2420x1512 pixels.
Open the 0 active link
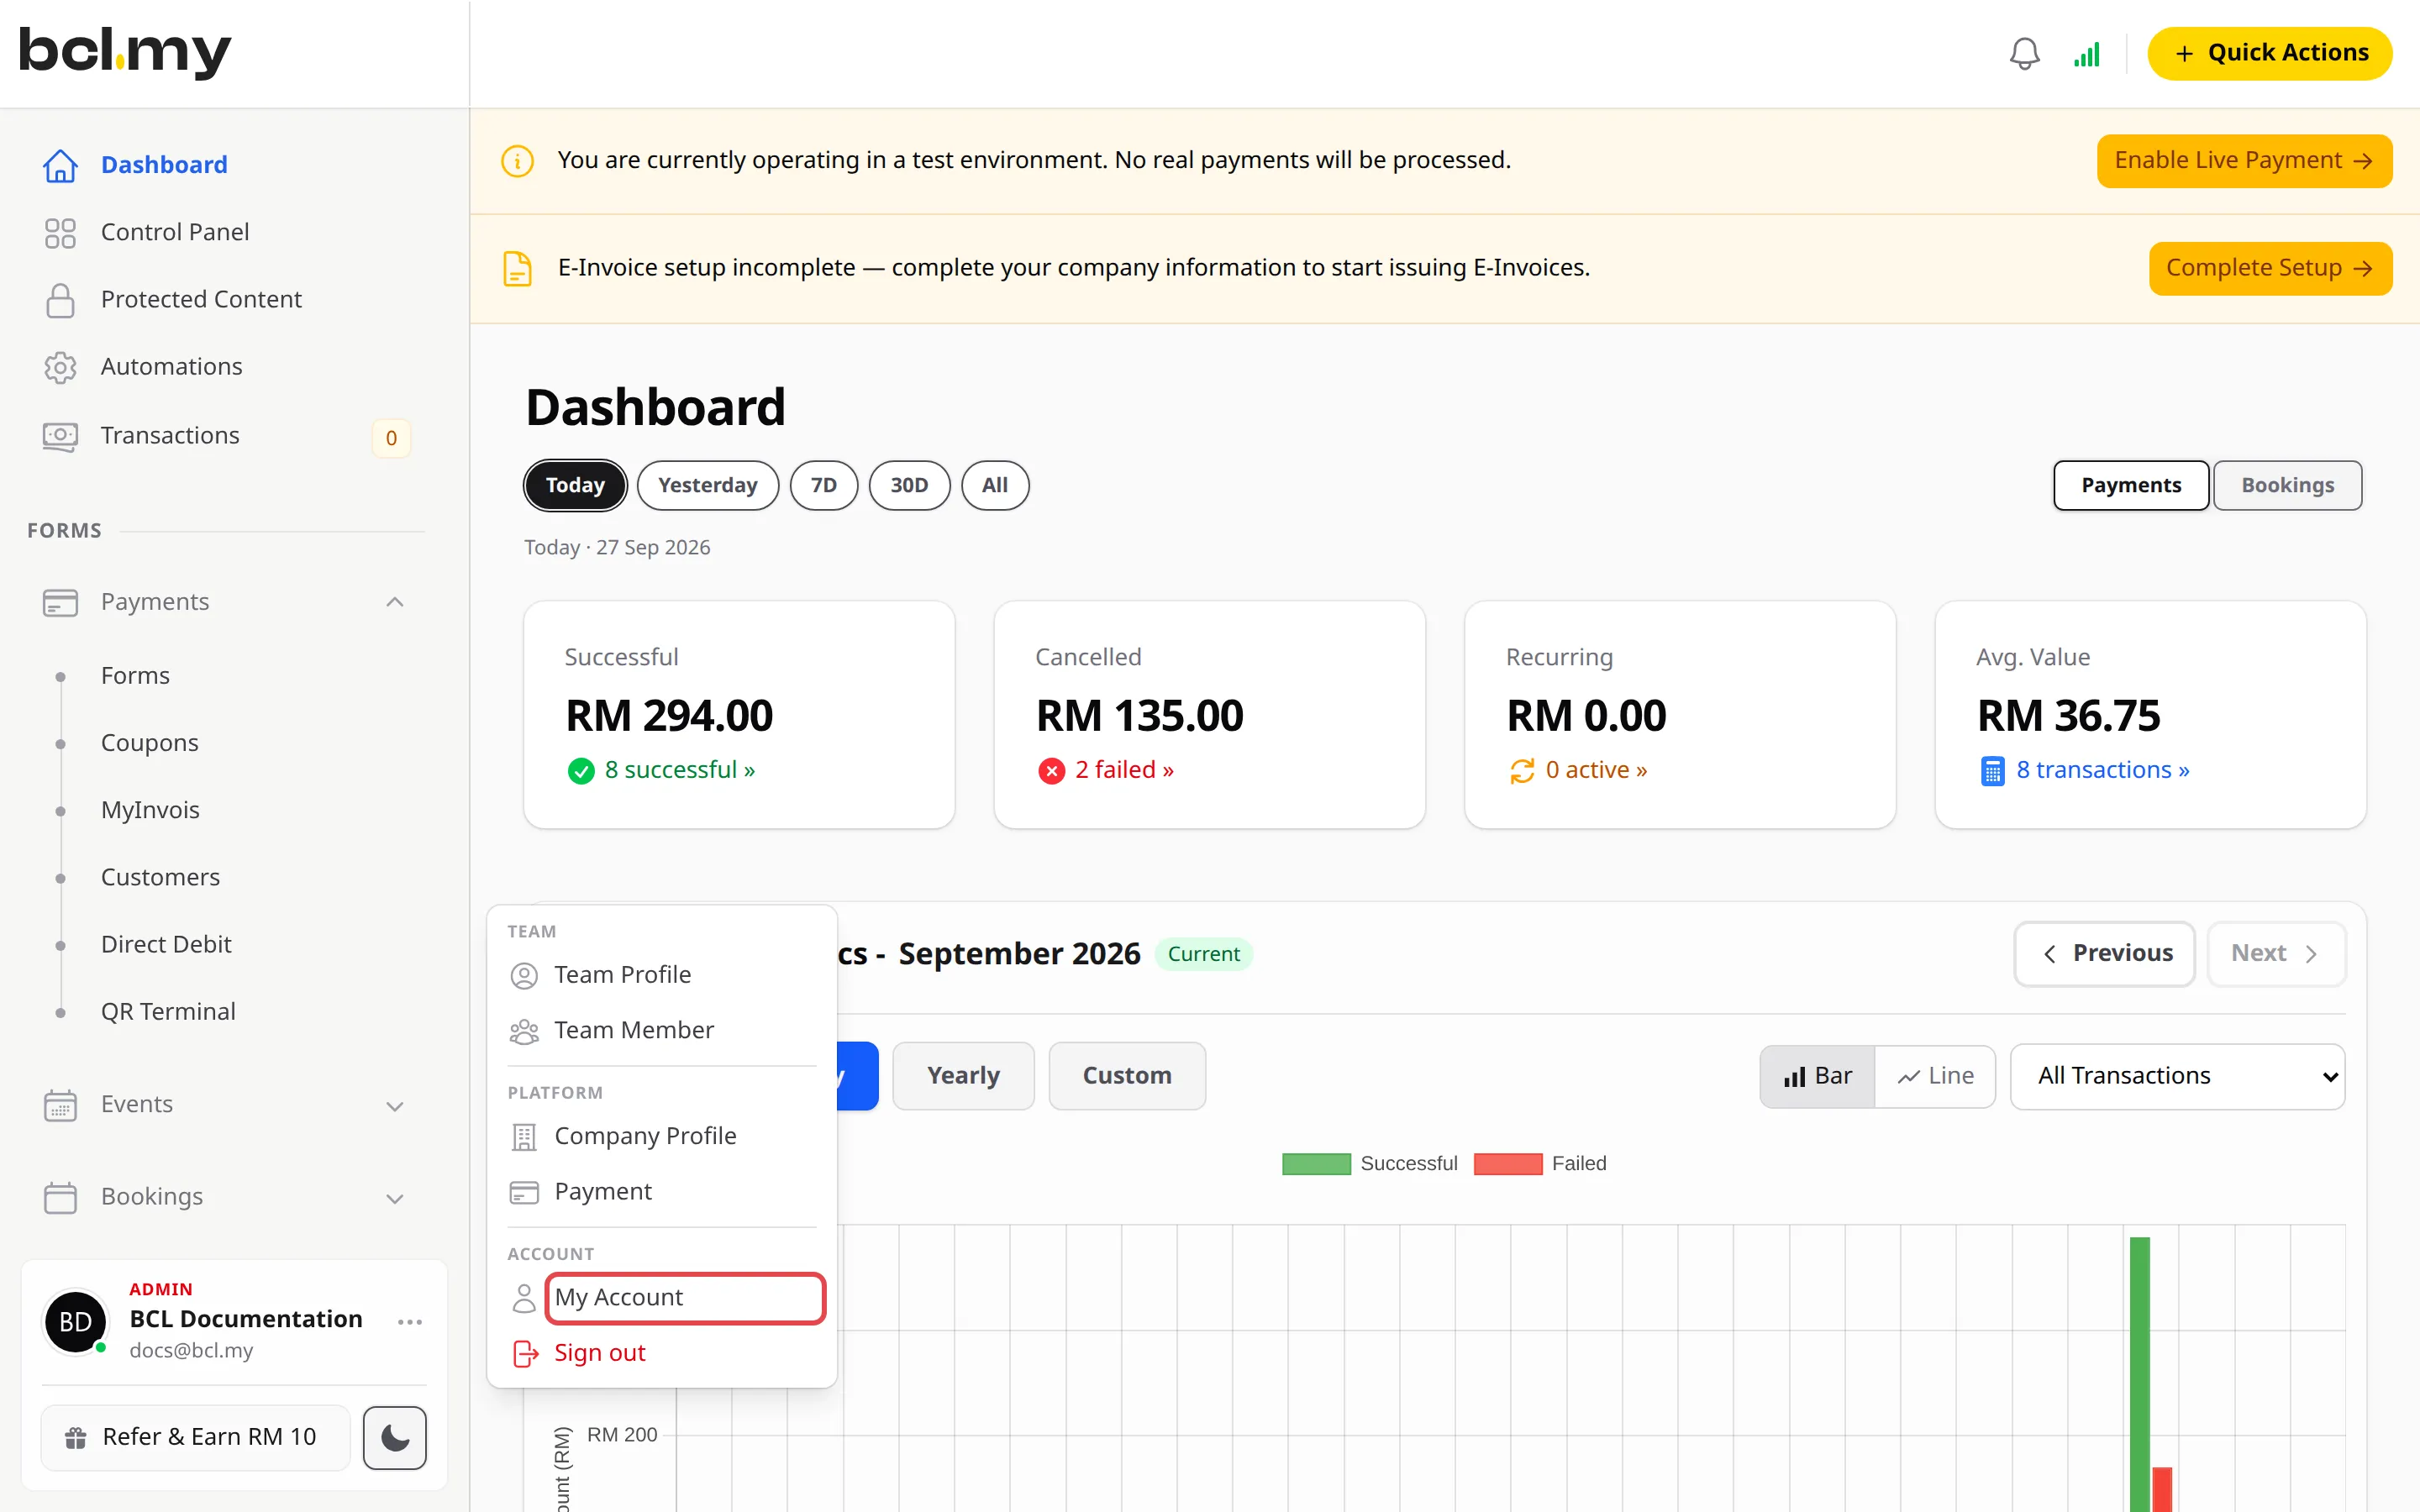1596,770
